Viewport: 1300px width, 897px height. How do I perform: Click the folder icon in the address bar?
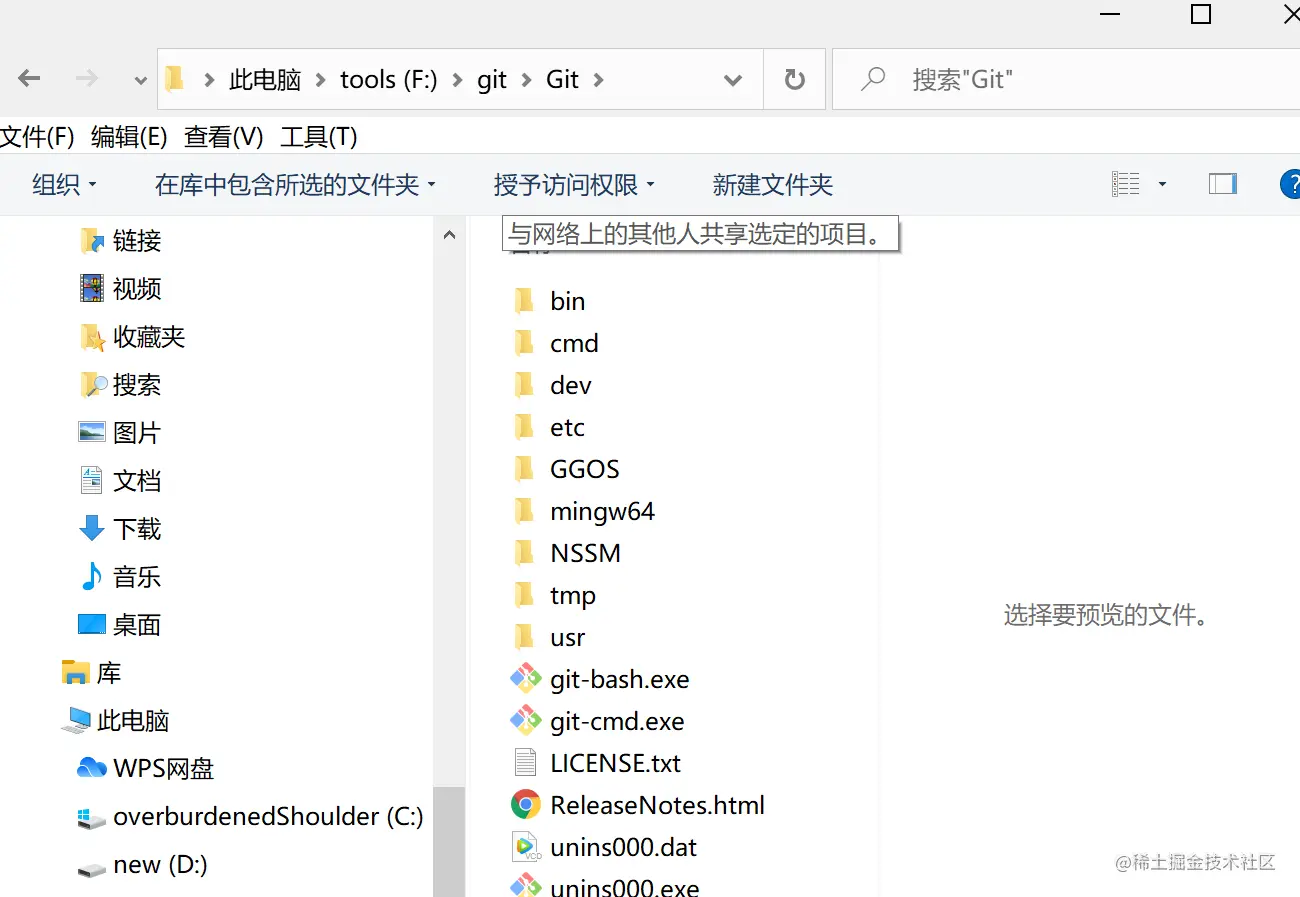tap(175, 78)
